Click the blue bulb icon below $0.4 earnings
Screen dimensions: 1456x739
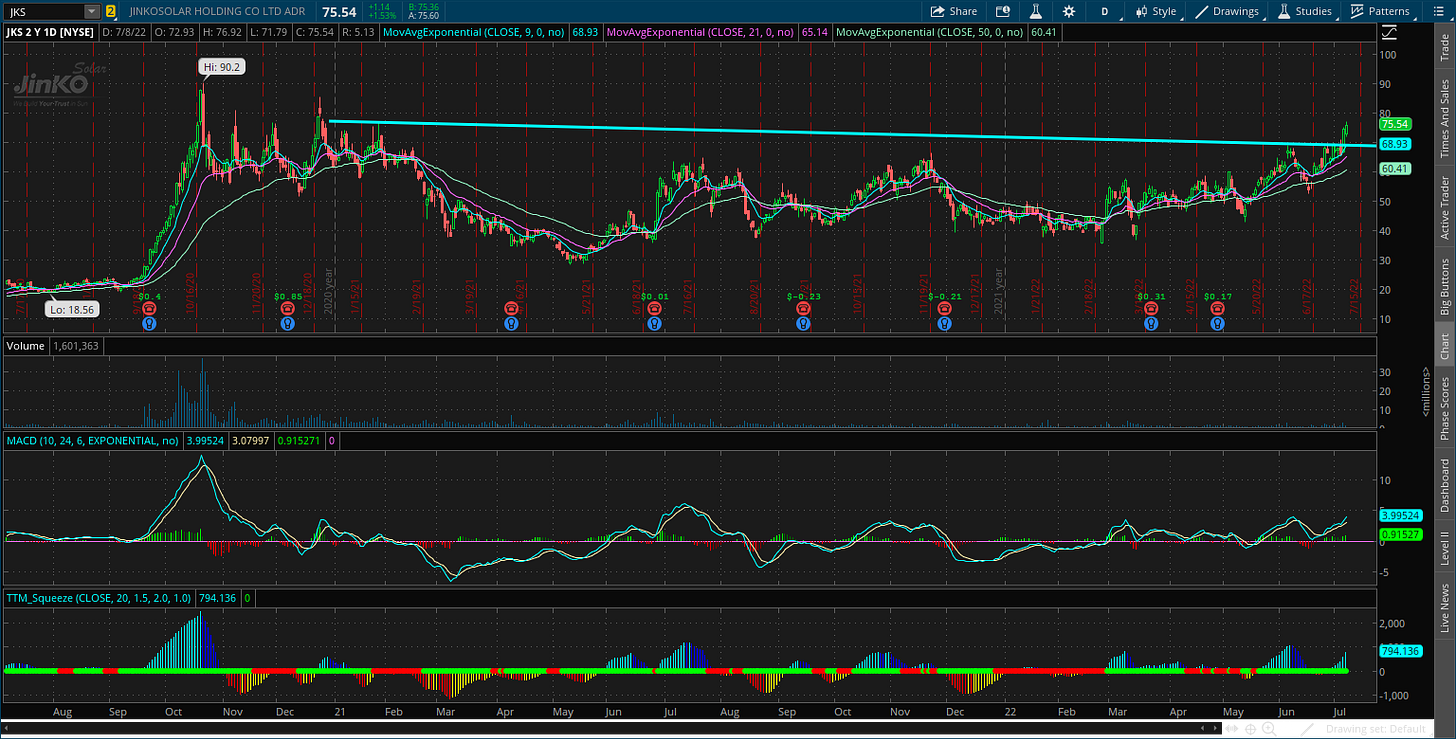[x=149, y=323]
